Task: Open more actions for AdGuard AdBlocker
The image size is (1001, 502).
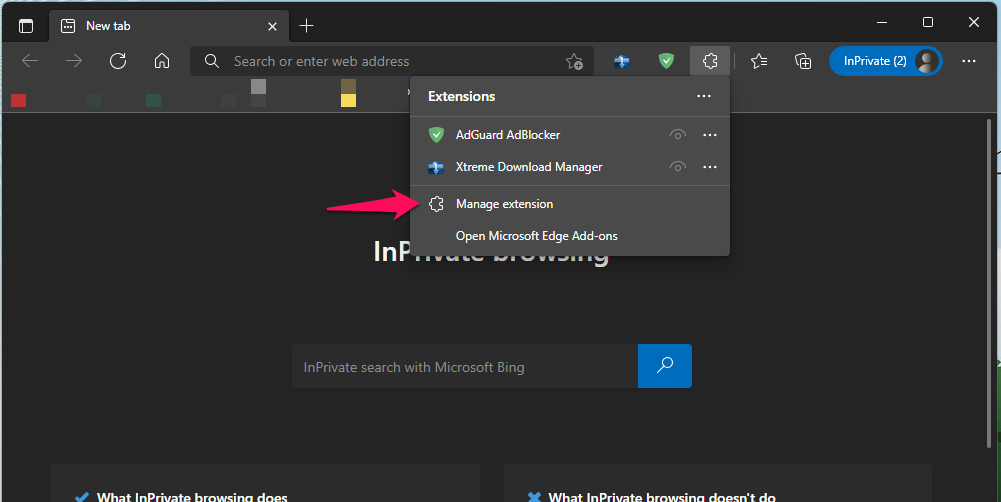Action: coord(710,135)
